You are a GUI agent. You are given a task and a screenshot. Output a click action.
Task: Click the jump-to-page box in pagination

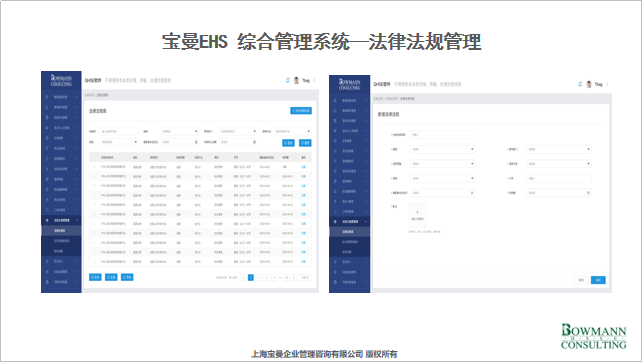[305, 278]
